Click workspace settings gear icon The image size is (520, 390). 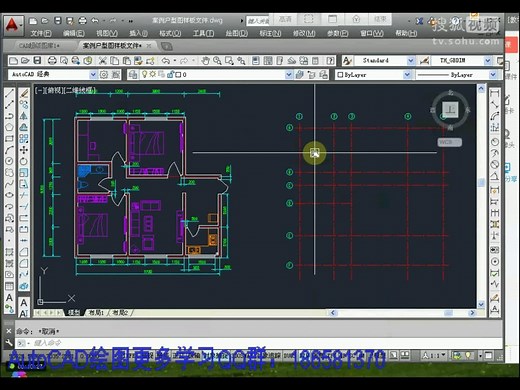pyautogui.click(x=104, y=75)
